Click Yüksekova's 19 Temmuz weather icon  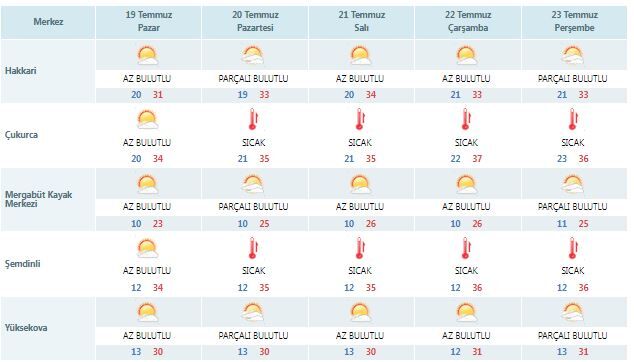(148, 312)
